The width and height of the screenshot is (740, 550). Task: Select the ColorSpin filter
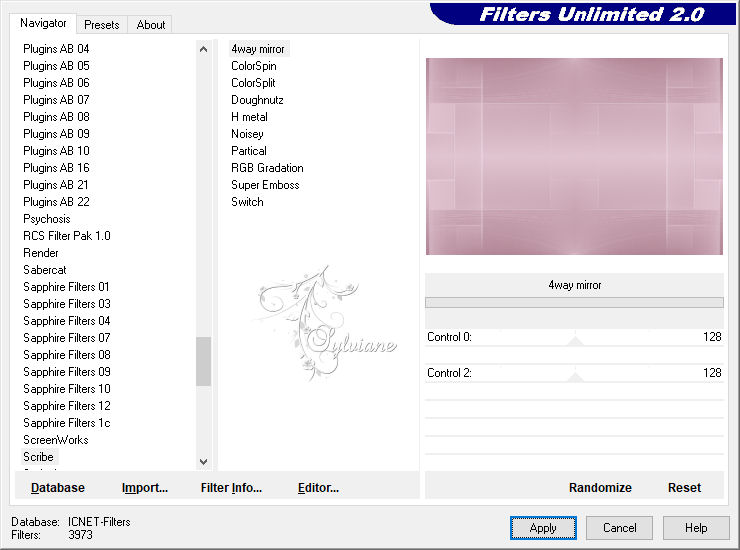(x=254, y=66)
